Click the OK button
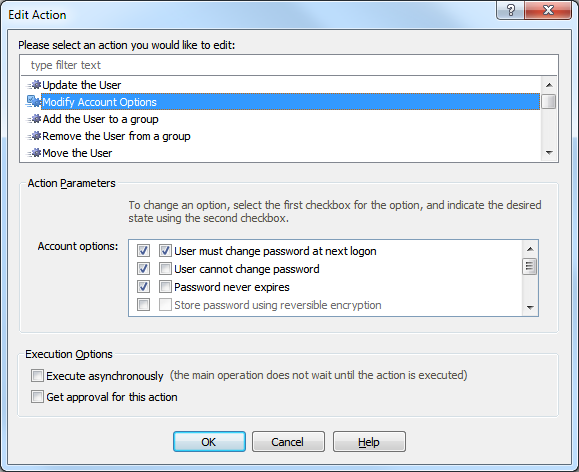 209,442
